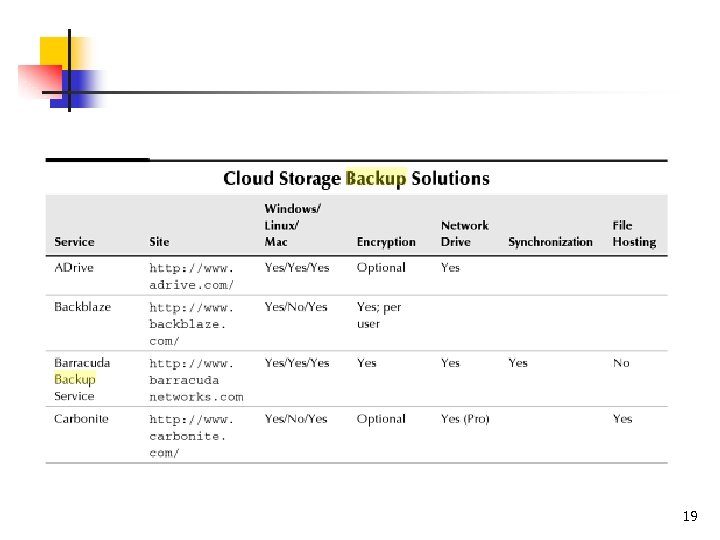Select the Synchronization column header

point(550,242)
